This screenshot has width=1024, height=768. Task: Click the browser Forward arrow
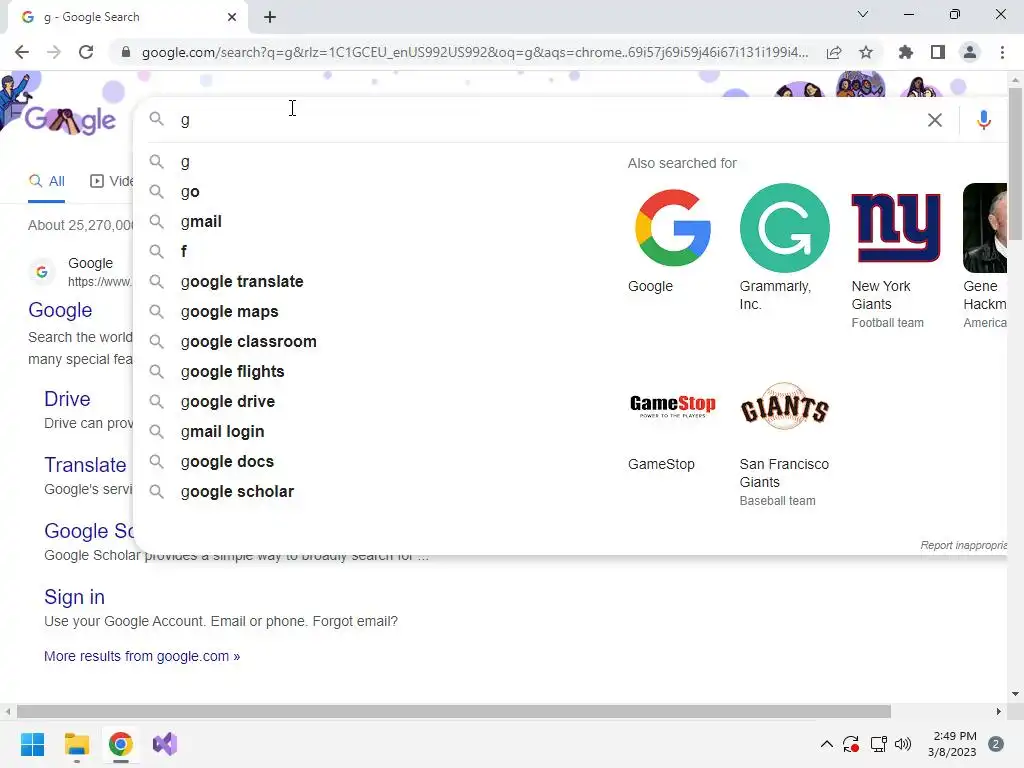tap(54, 52)
